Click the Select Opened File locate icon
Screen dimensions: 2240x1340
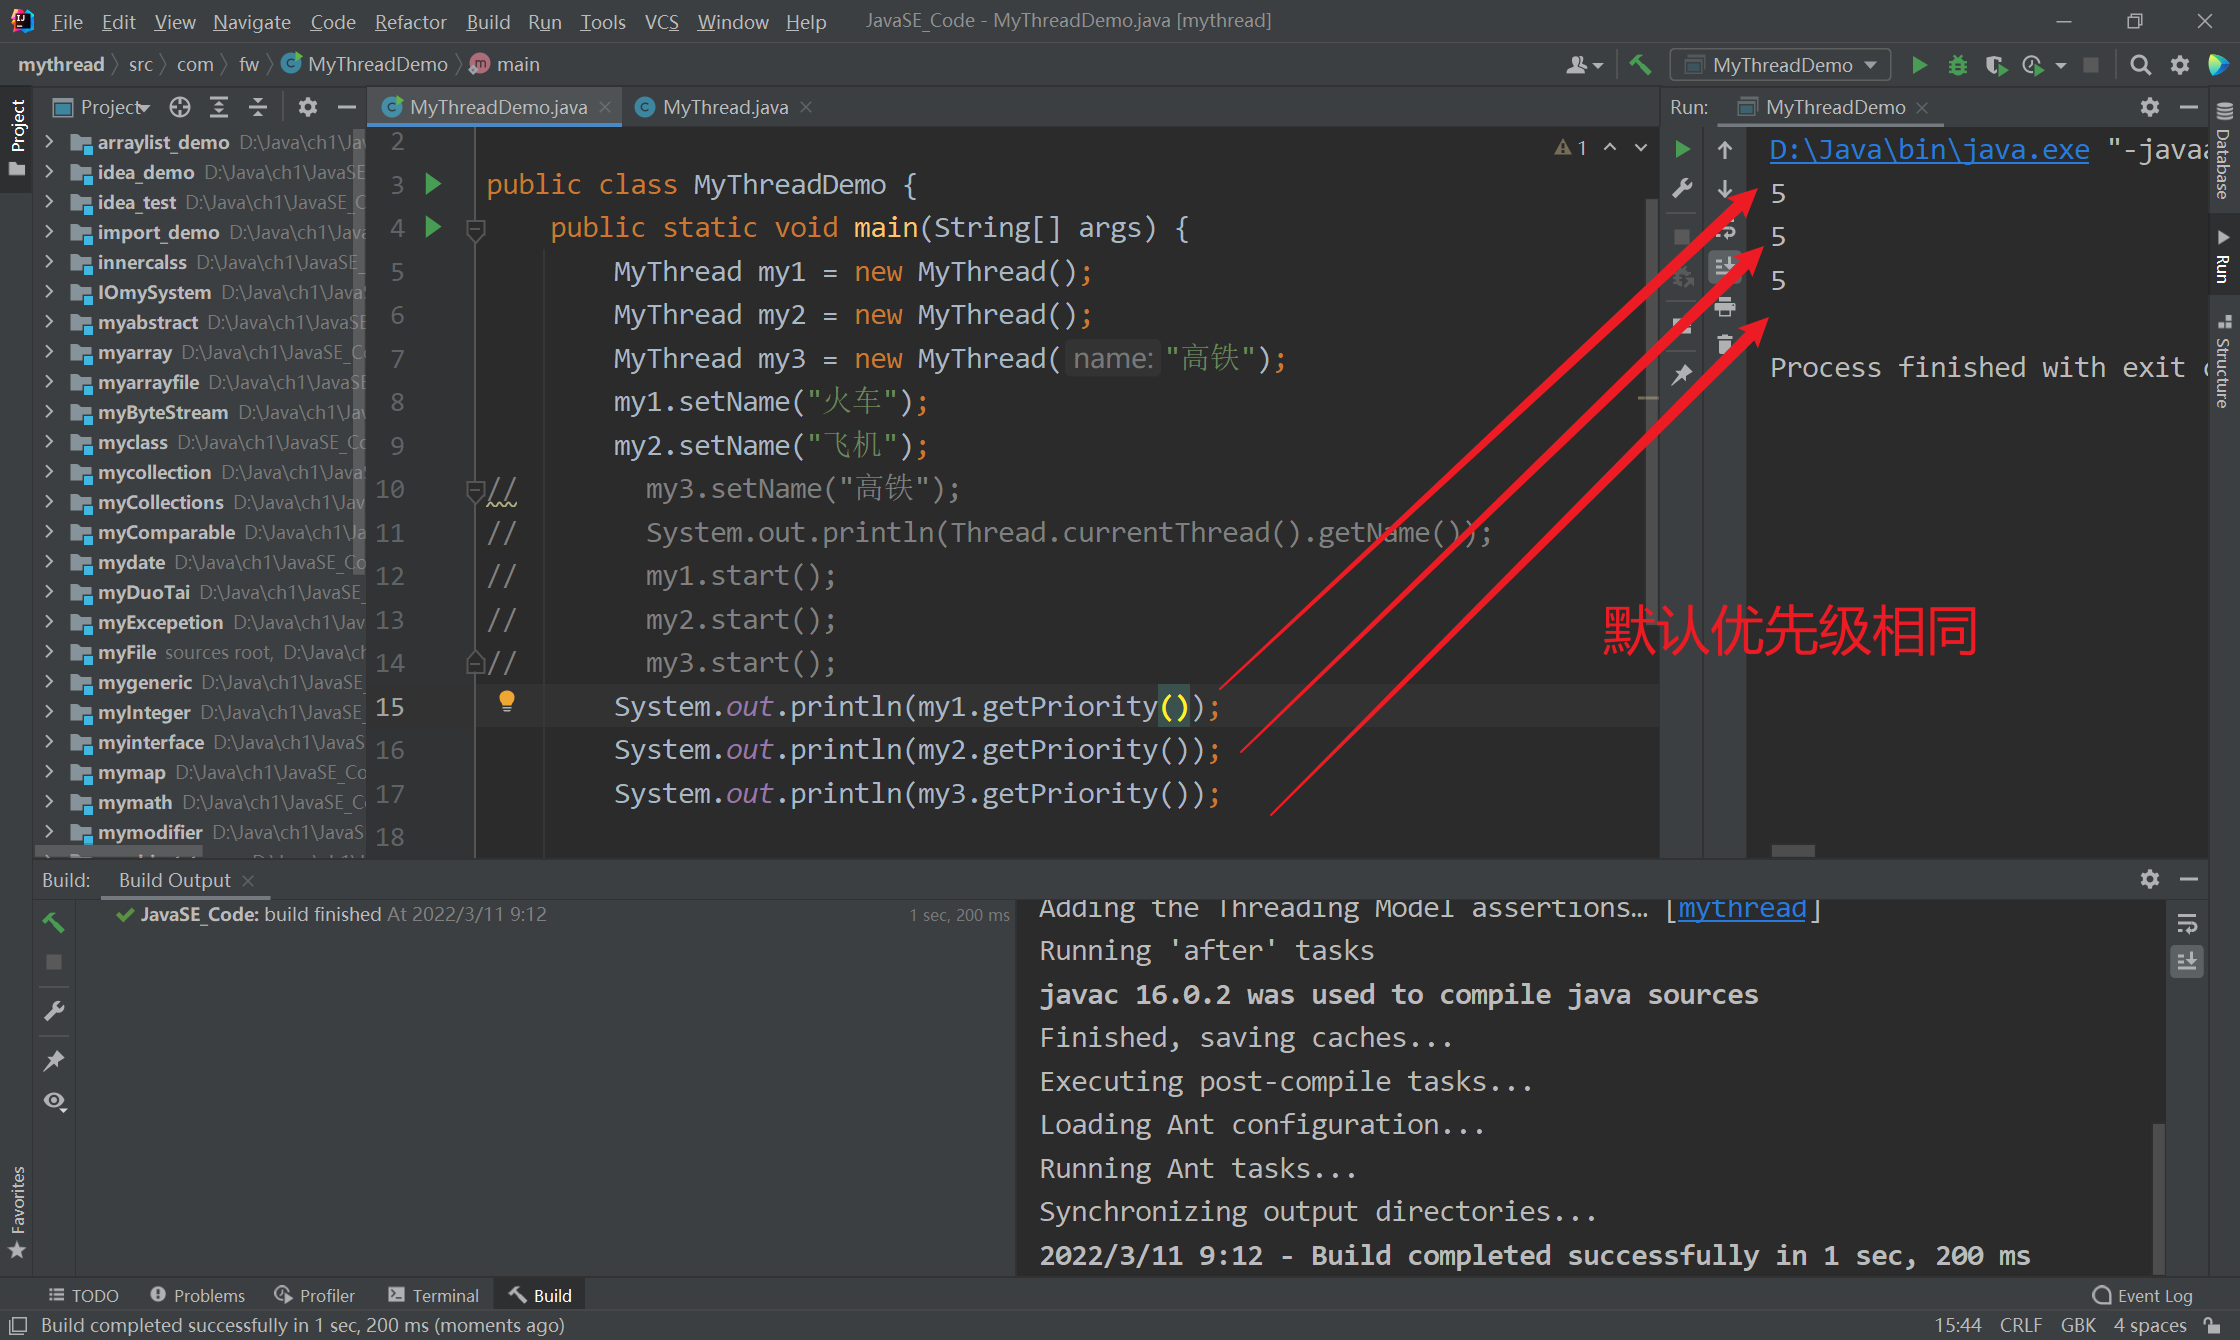tap(179, 107)
